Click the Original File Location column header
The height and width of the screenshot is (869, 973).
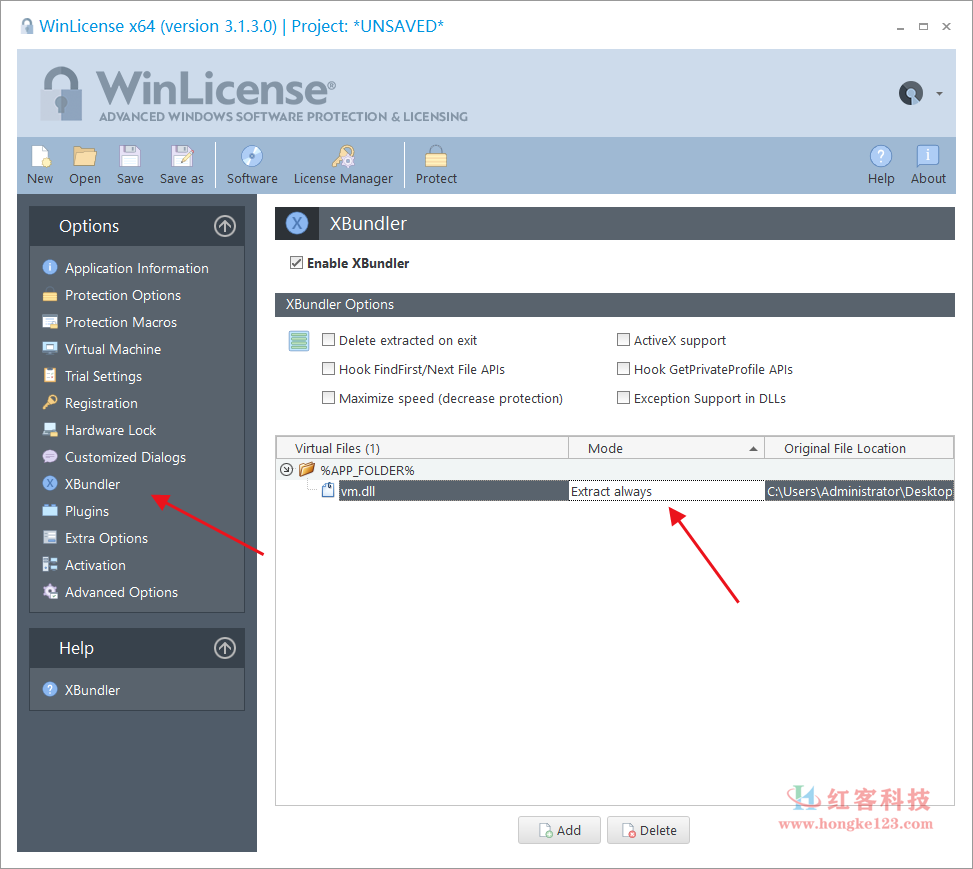pyautogui.click(x=859, y=448)
